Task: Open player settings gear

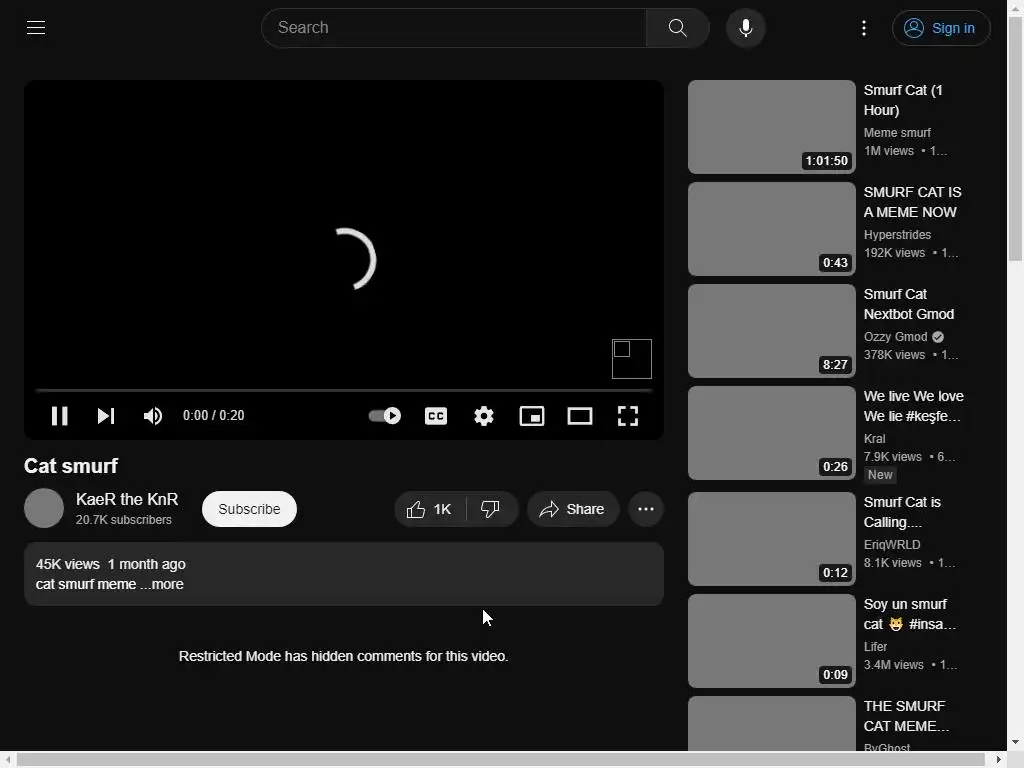Action: click(484, 416)
